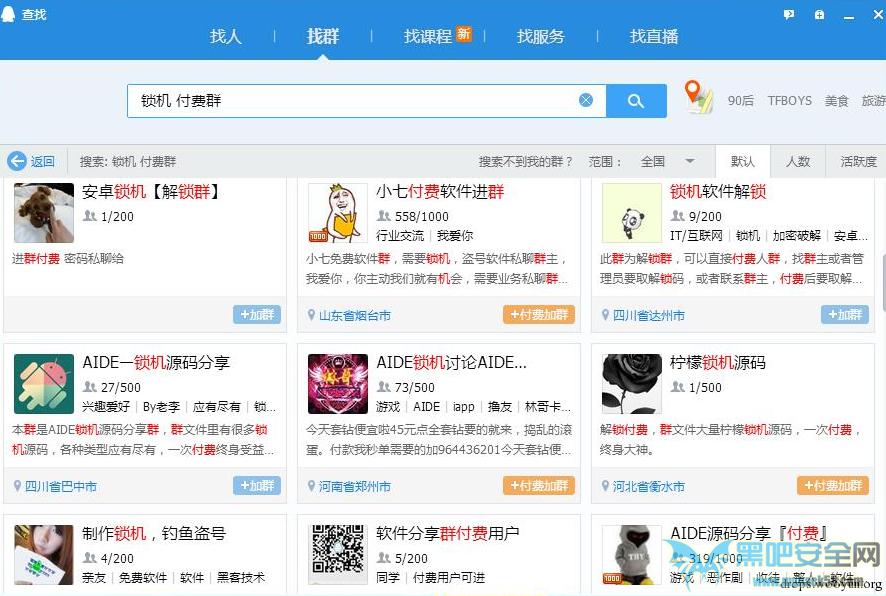Open group title 制作锁机,钓鱼盗号
This screenshot has height=596, width=886.
pos(154,533)
